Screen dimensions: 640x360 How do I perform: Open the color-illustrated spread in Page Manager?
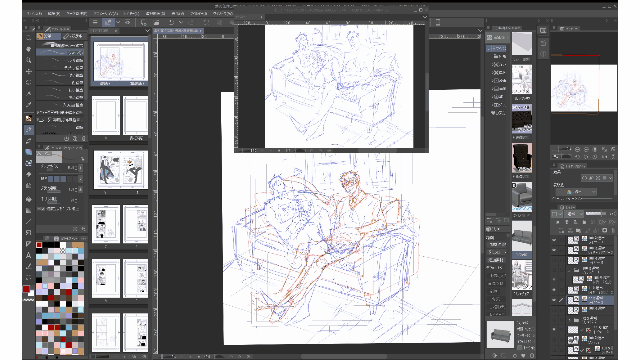pyautogui.click(x=120, y=169)
